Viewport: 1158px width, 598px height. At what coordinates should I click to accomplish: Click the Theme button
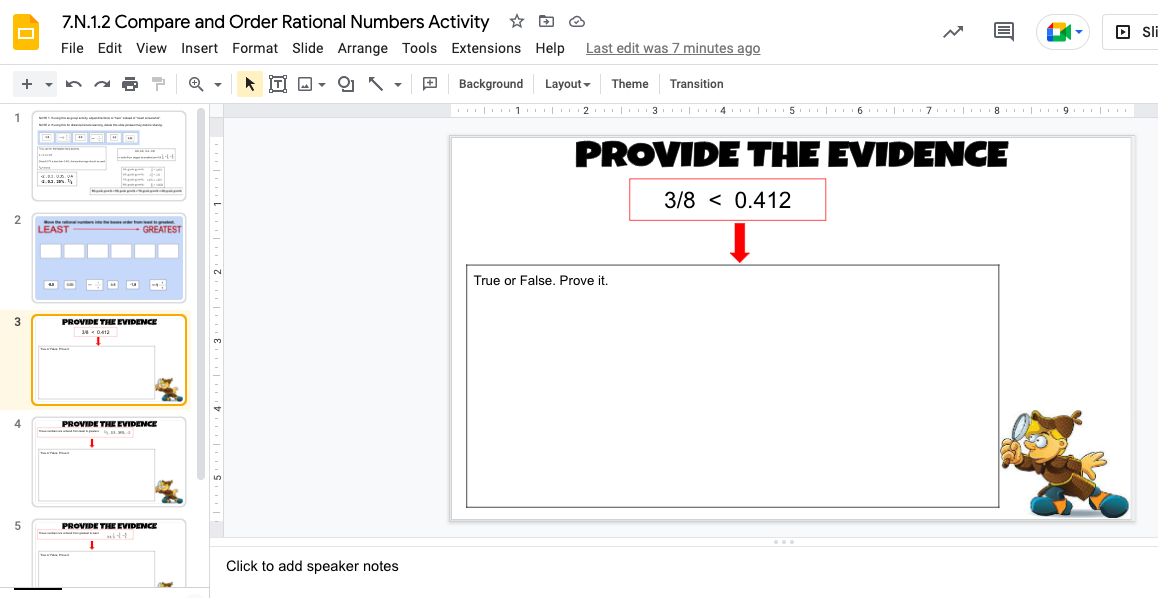tap(629, 84)
